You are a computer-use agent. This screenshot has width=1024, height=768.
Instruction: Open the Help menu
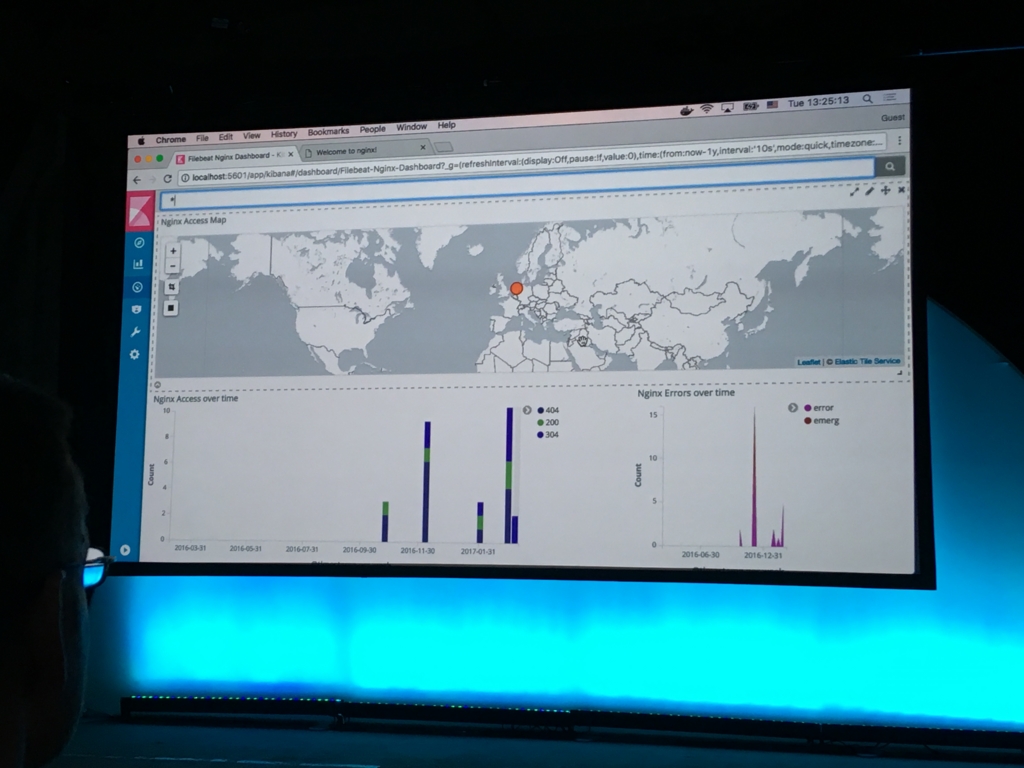tap(447, 125)
